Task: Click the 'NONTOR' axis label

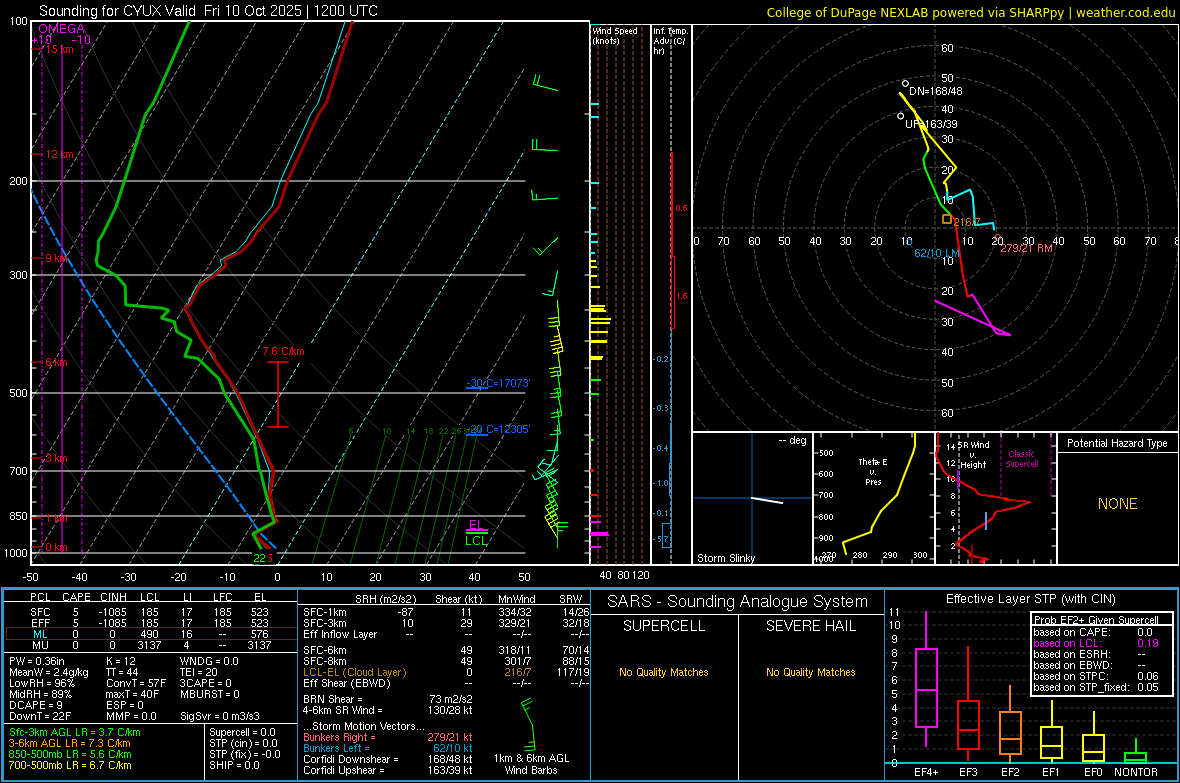Action: 1136,772
